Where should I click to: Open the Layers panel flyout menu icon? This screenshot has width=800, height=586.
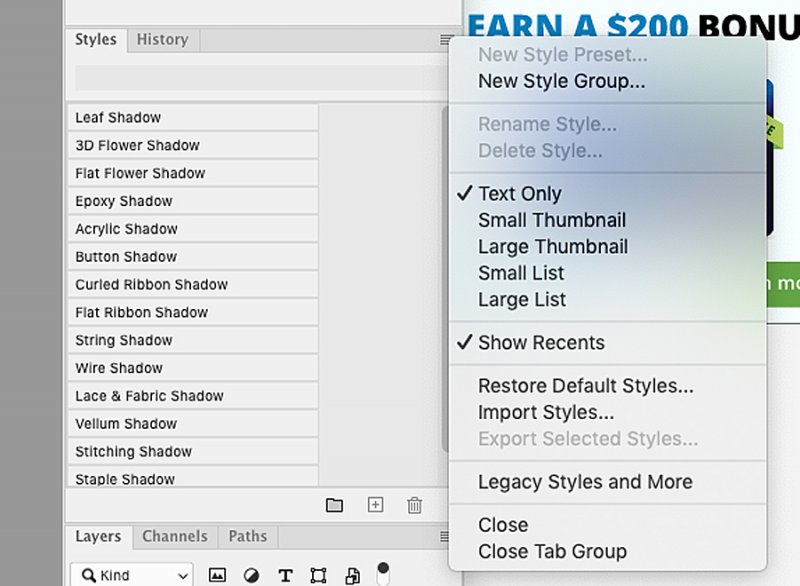[444, 537]
